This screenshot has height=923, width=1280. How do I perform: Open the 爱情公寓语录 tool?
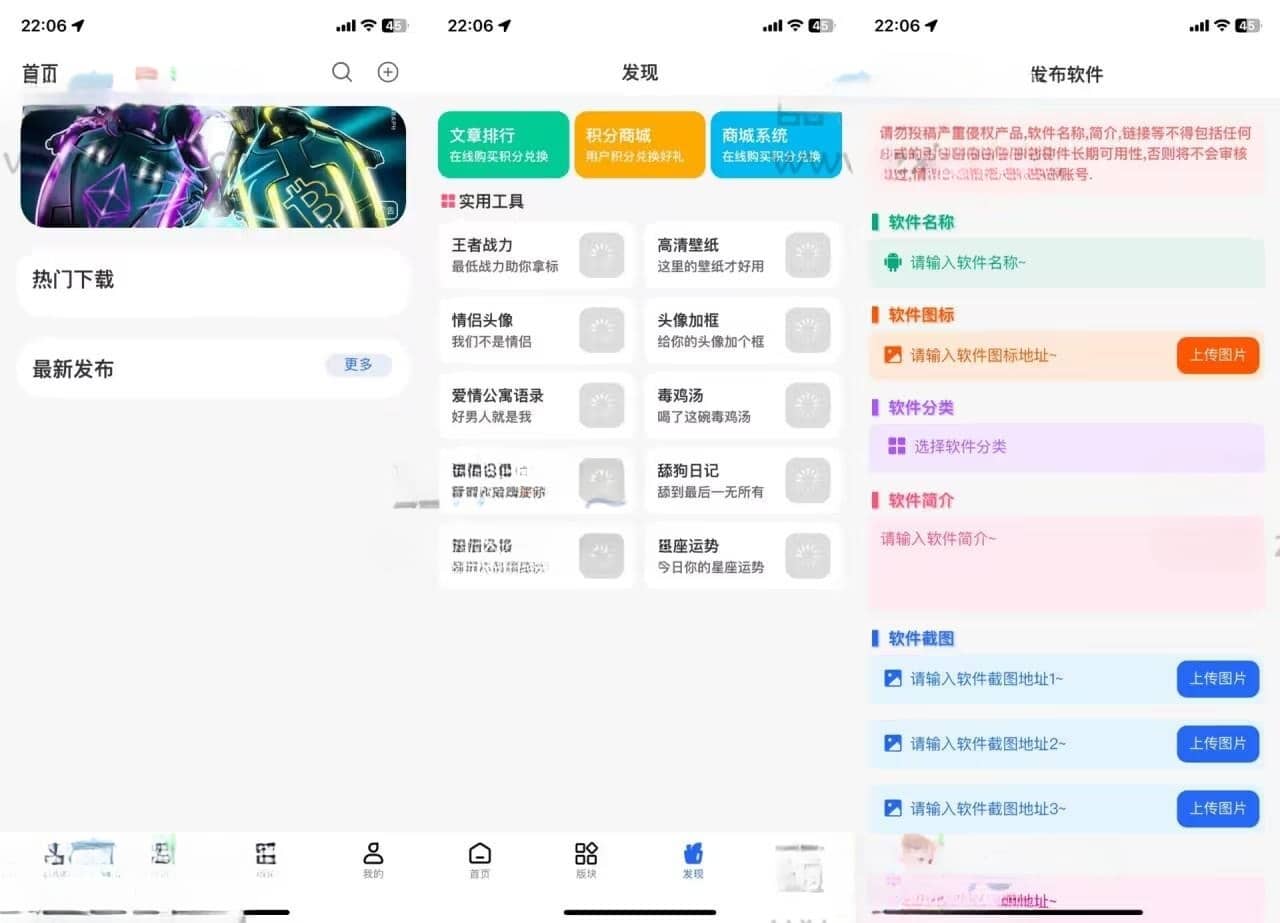pyautogui.click(x=536, y=406)
